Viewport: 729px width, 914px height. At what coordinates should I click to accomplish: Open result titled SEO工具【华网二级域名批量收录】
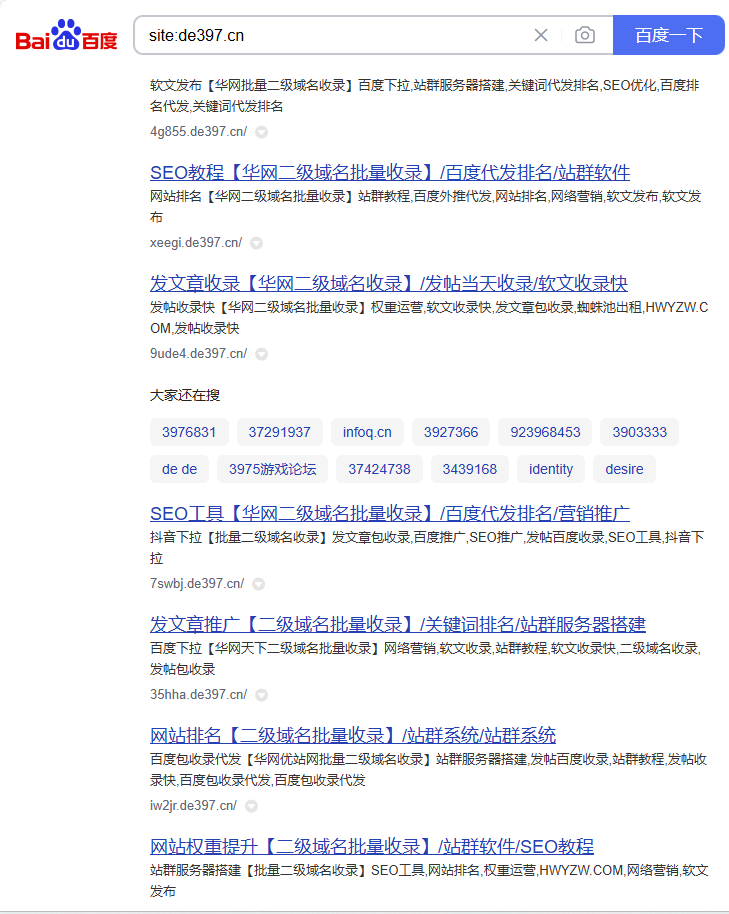point(390,514)
